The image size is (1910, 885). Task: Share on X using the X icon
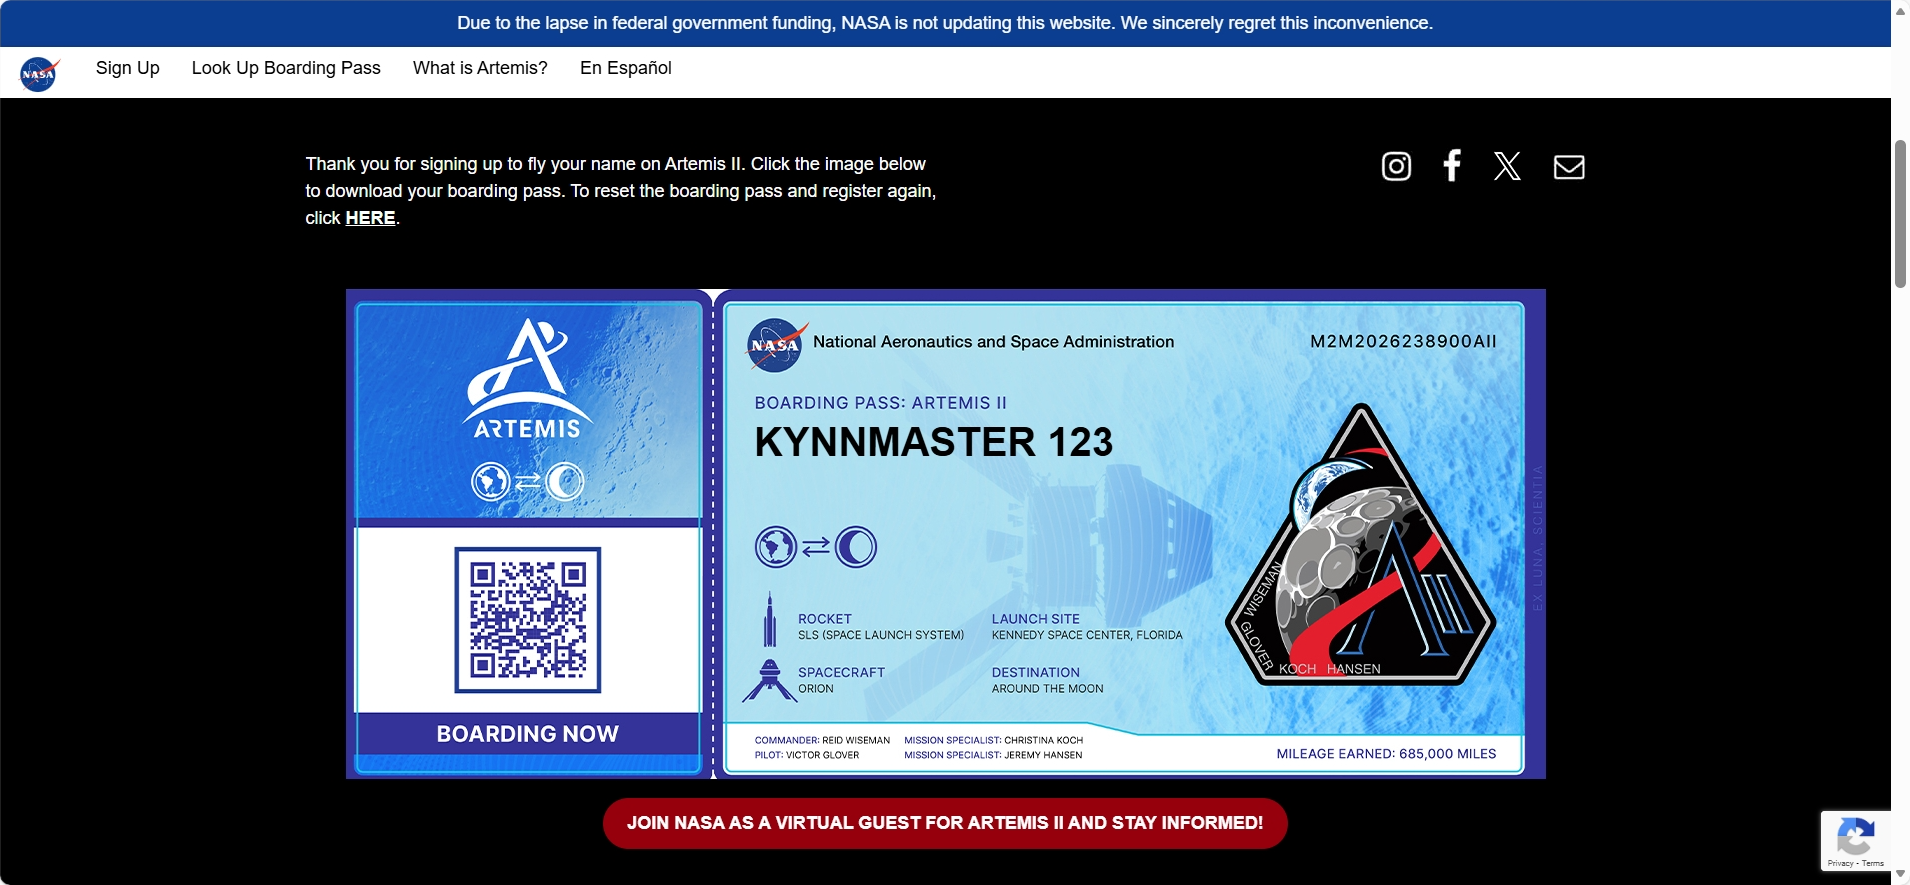point(1507,166)
